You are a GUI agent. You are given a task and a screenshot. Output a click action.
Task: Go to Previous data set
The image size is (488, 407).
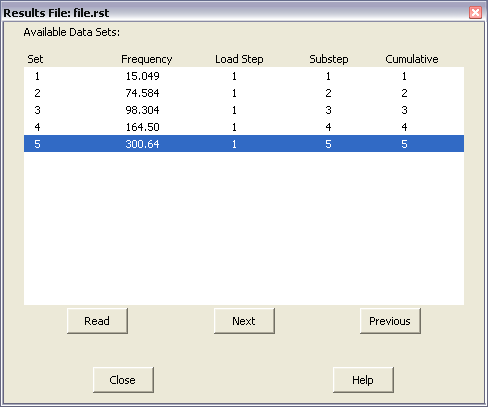click(390, 321)
